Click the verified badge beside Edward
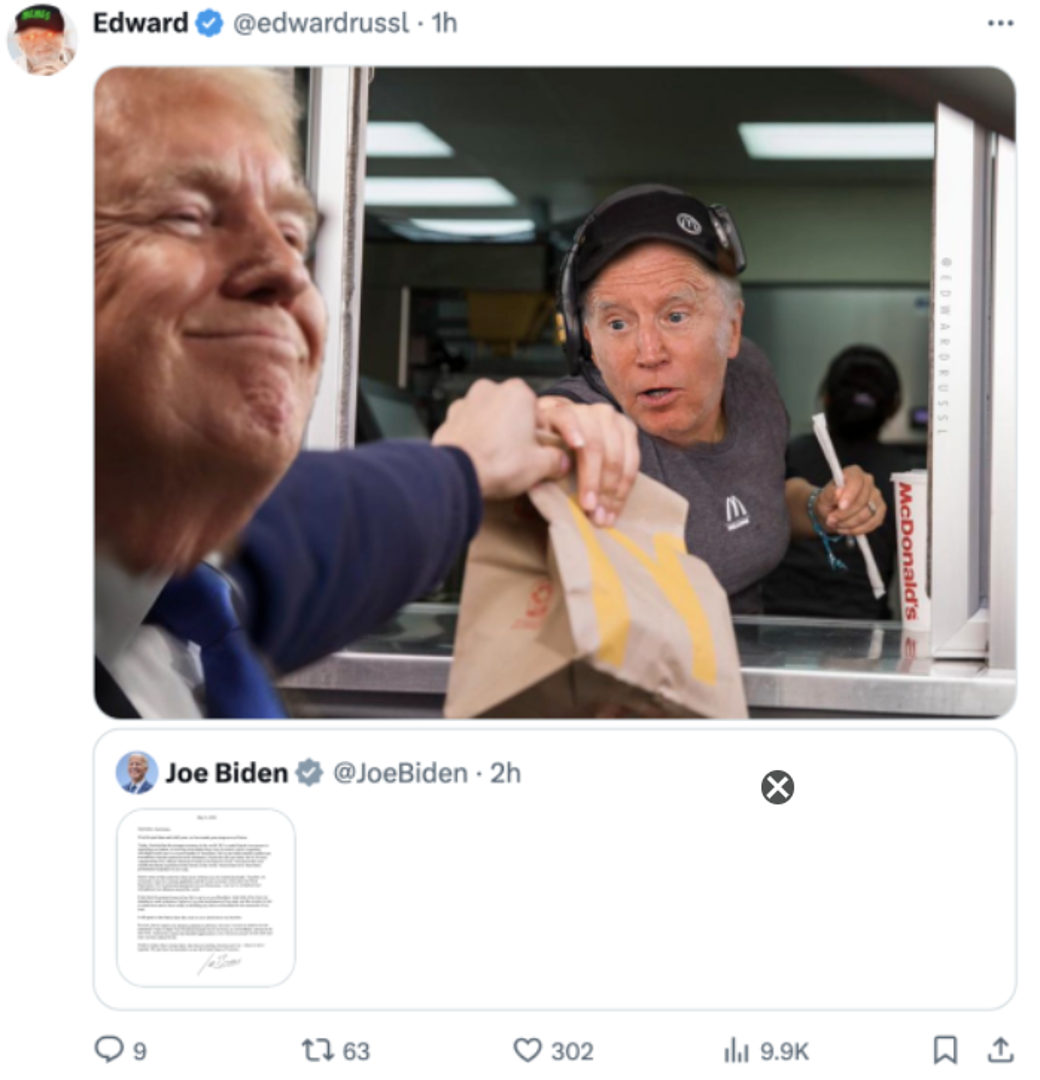 pos(209,24)
